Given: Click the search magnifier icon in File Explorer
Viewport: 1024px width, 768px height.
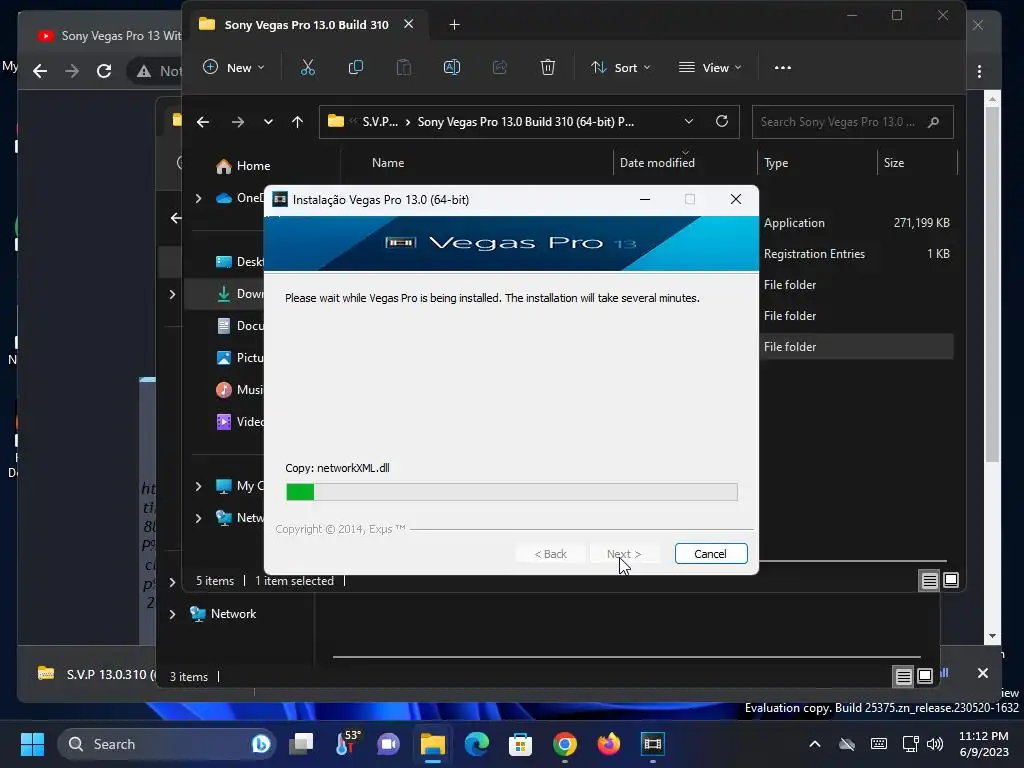Looking at the screenshot, I should point(934,122).
